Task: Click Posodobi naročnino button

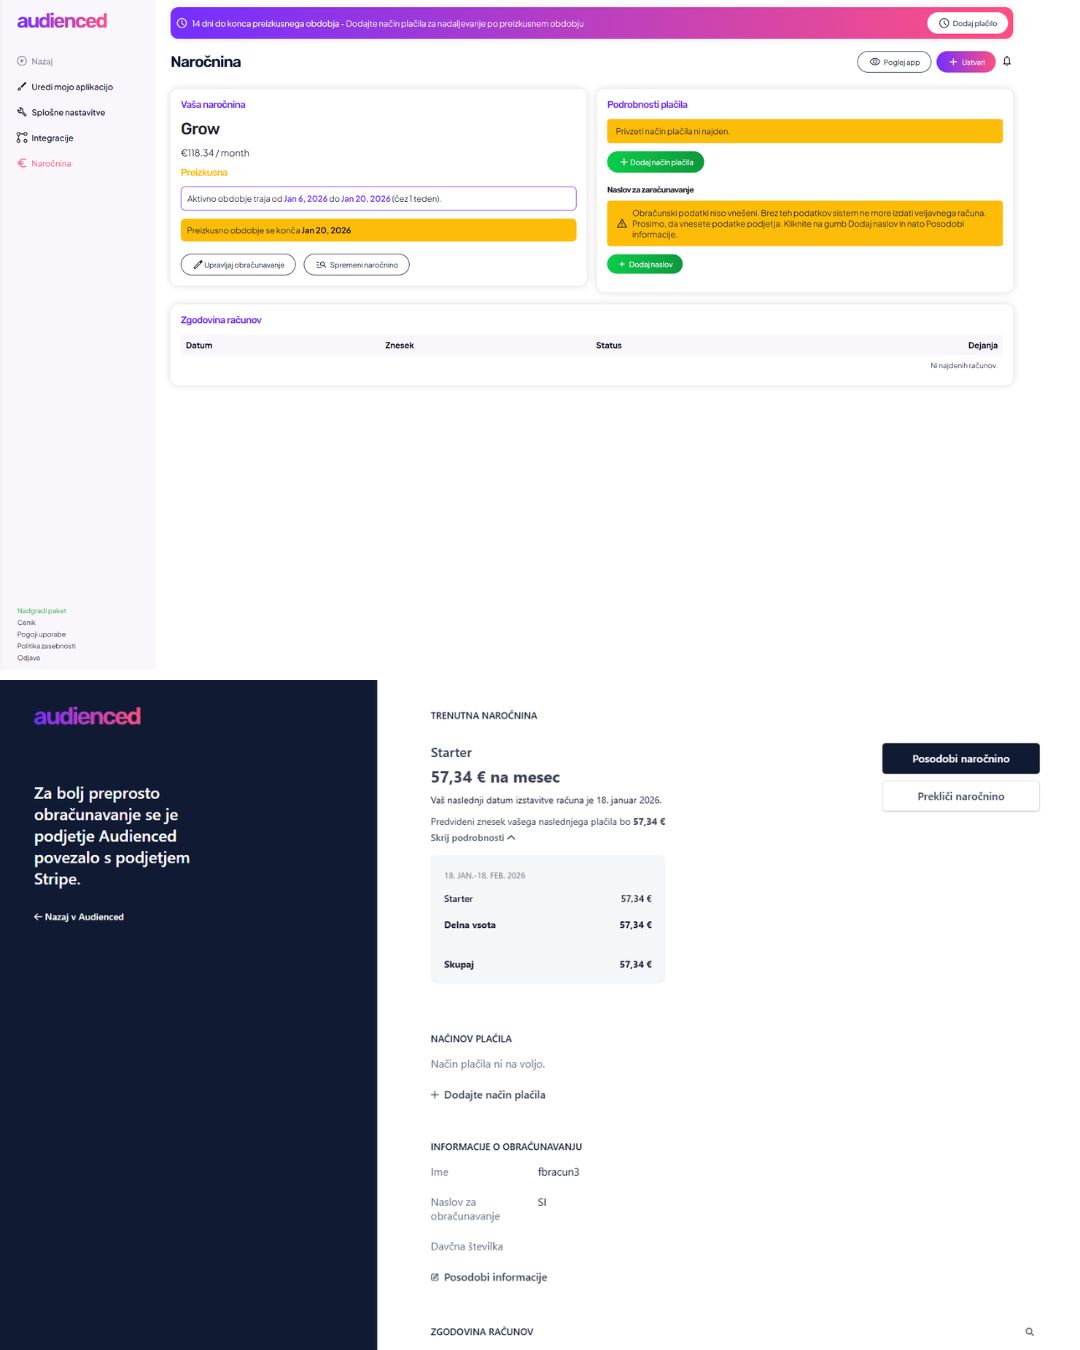Action: pos(960,759)
